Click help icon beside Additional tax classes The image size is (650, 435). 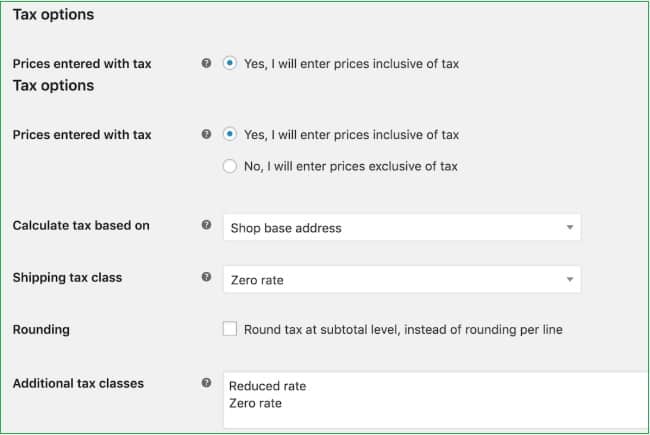click(x=206, y=383)
